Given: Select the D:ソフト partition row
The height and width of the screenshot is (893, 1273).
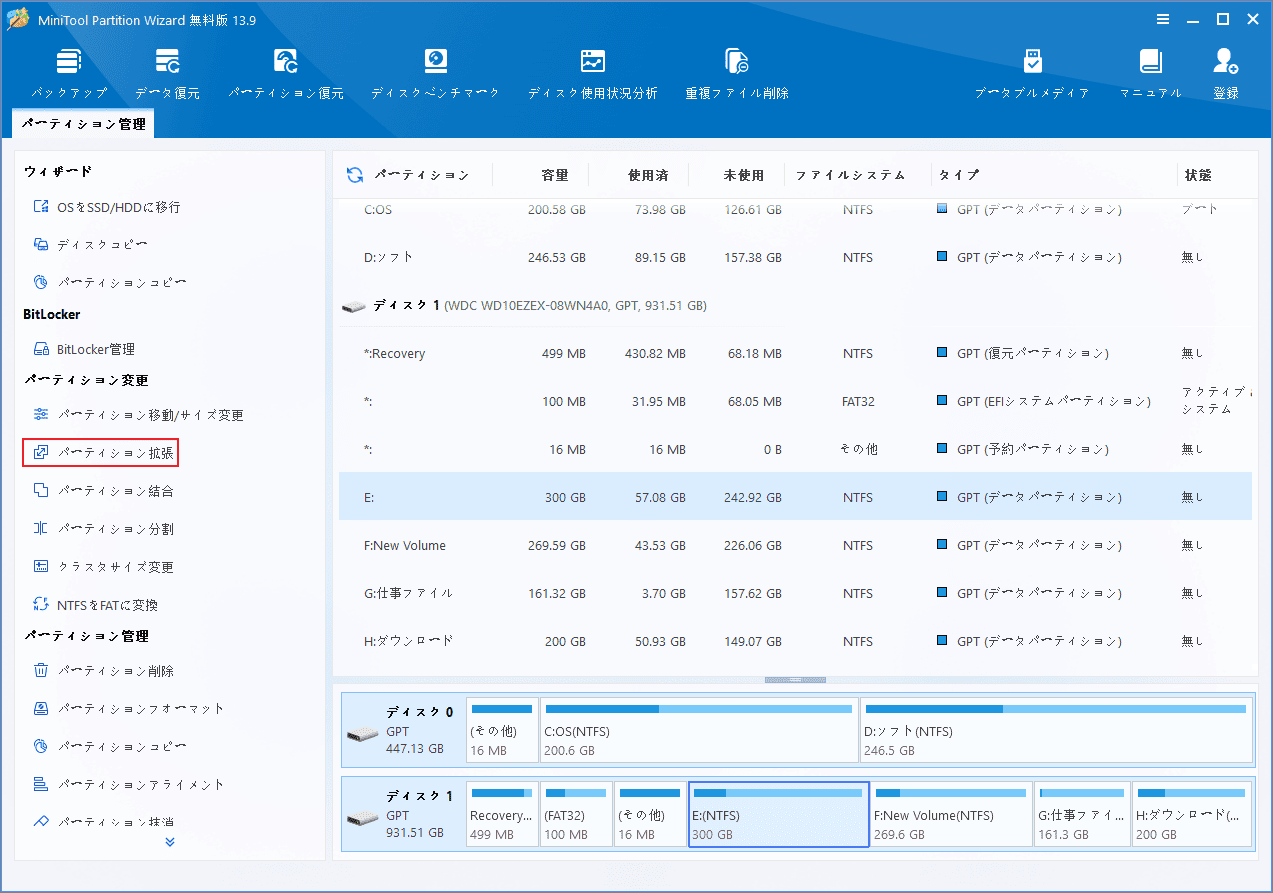Looking at the screenshot, I should (x=795, y=257).
